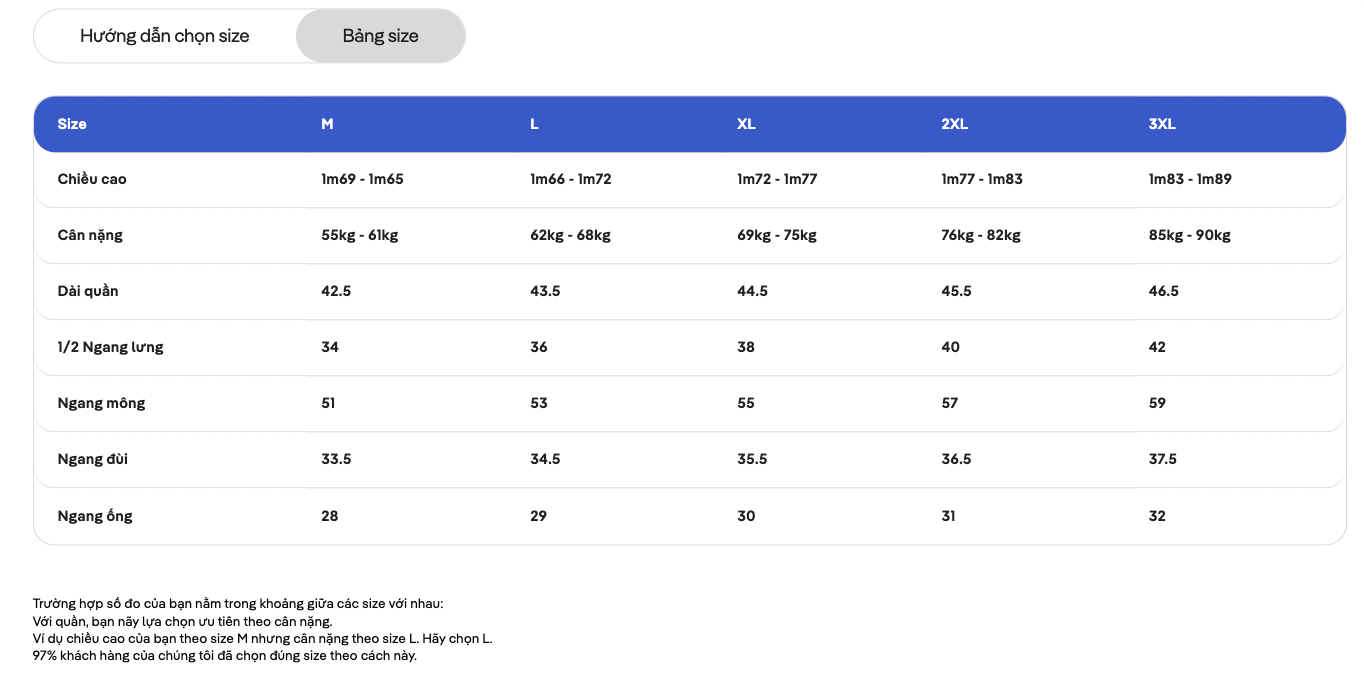Viewport: 1364px width, 686px height.
Task: Click the 85kg - 90kg weight cell
Action: (1189, 235)
